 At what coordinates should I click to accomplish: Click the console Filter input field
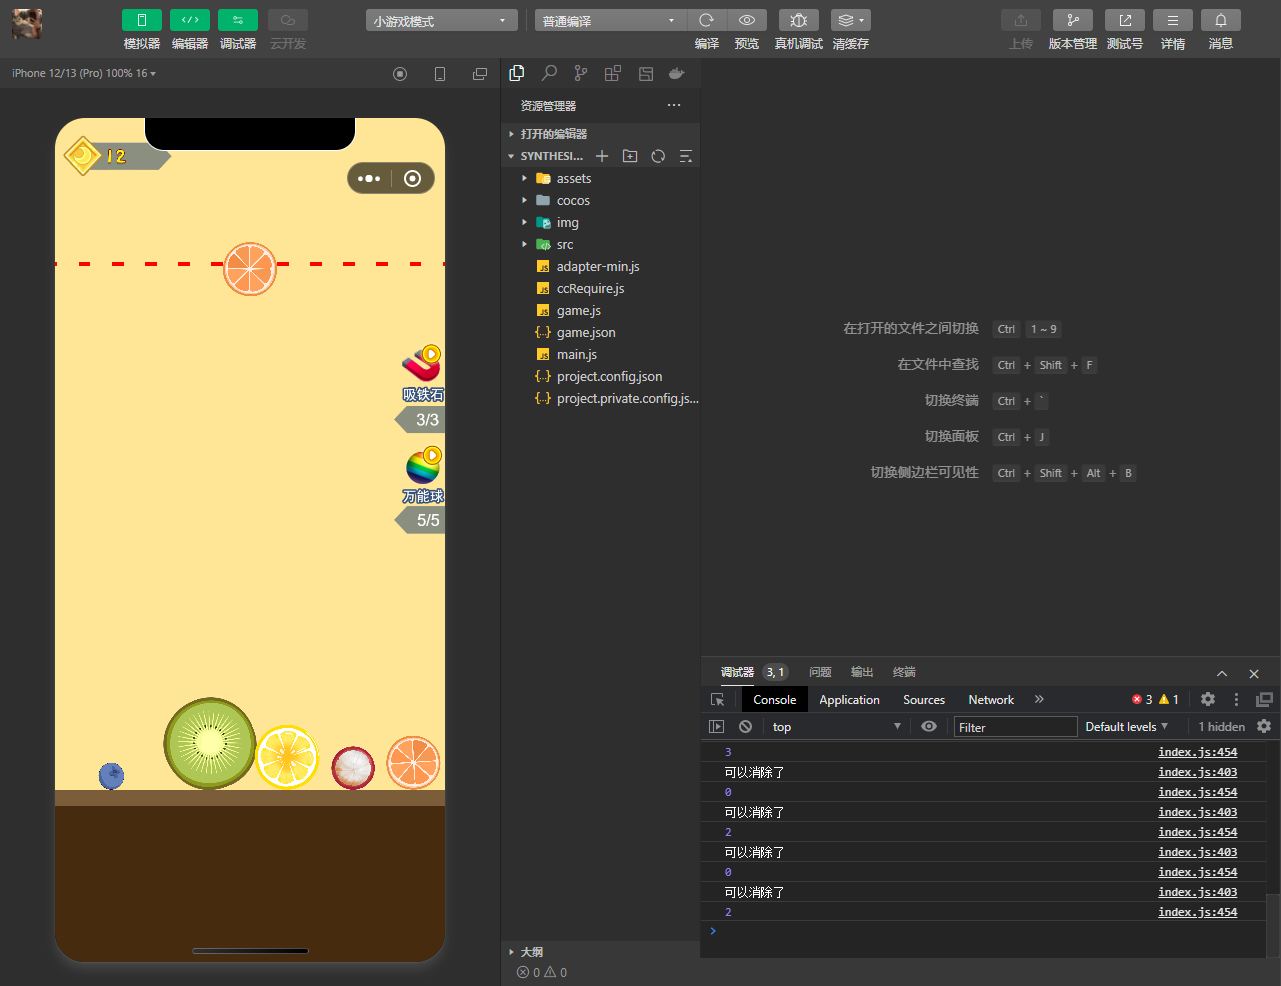(1014, 727)
